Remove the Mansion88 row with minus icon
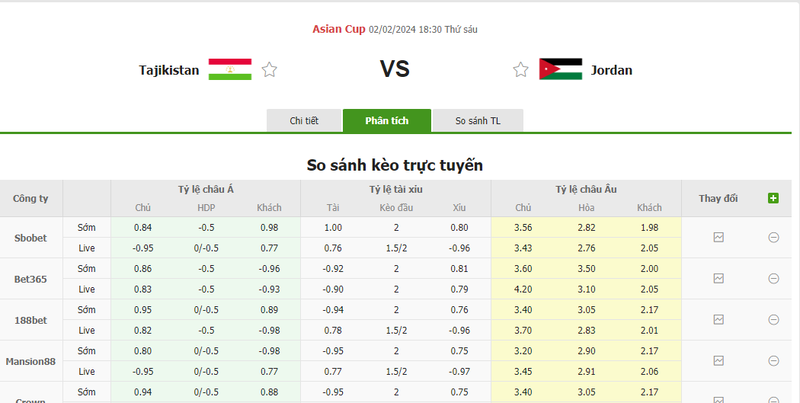Screen dimensions: 800x403 [x=773, y=361]
